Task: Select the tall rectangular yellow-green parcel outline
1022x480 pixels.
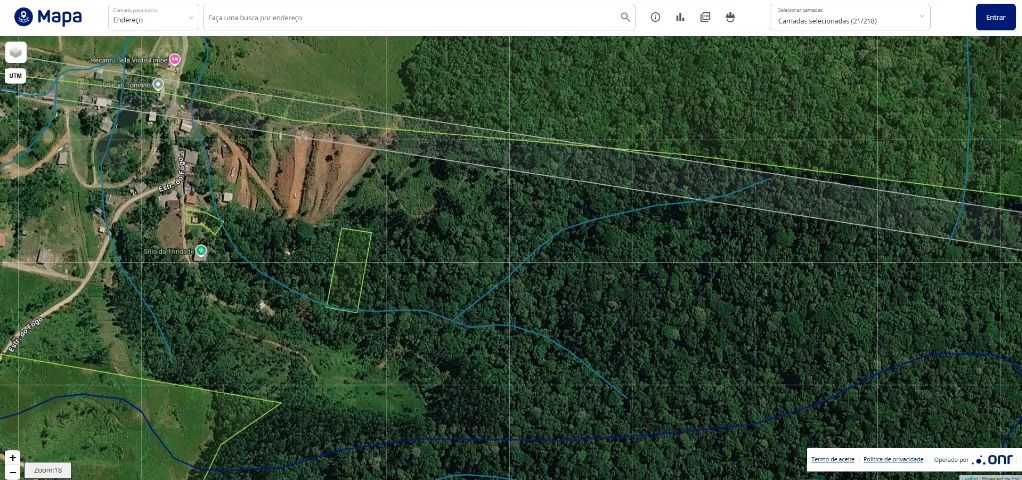Action: [349, 270]
